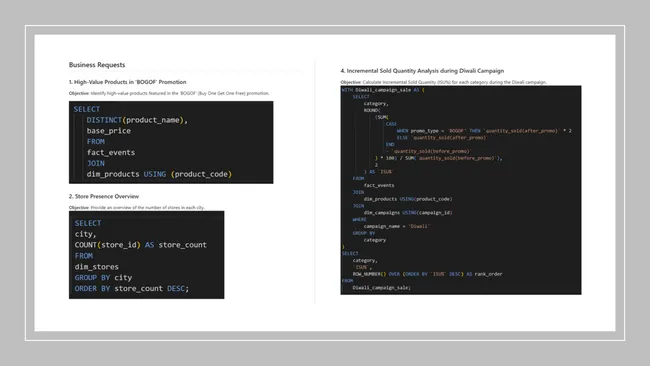The image size is (650, 366).
Task: Select the "ROUND(" line in Diwali query
Action: click(x=372, y=110)
